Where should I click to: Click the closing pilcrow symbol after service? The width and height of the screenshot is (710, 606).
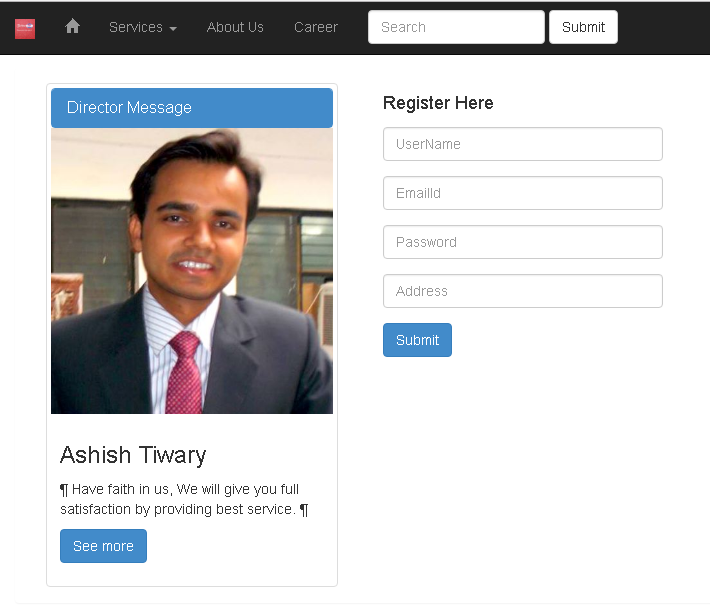point(304,510)
